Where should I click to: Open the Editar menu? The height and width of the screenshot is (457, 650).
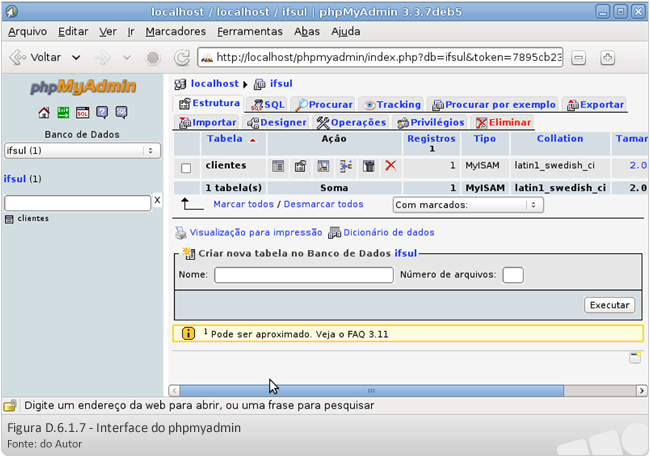point(73,32)
